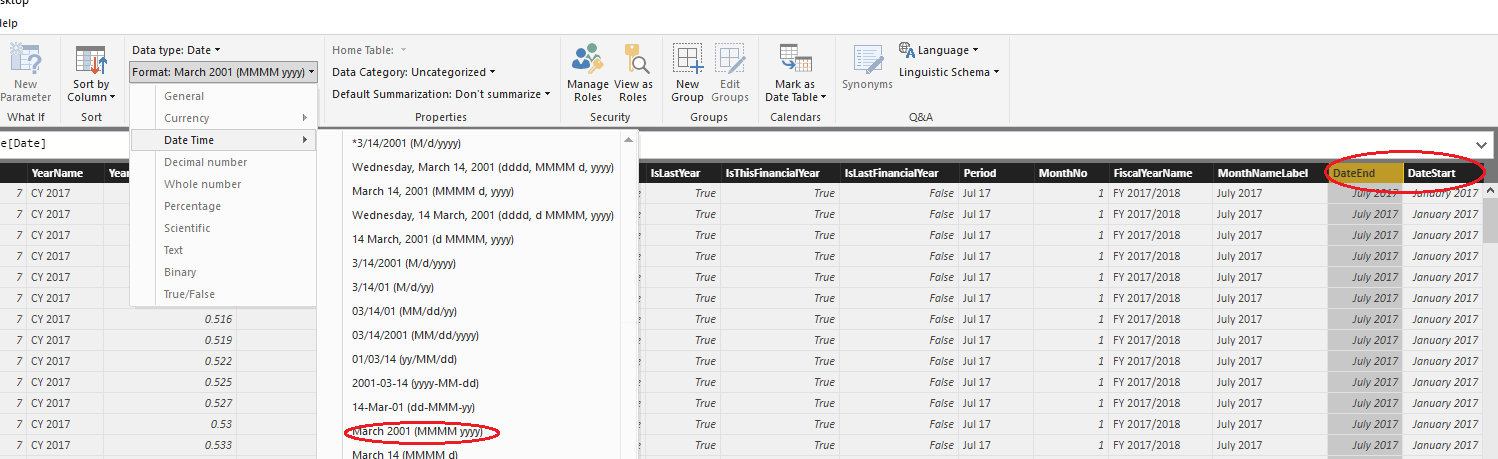Open the Language dropdown
1498x459 pixels.
(x=939, y=50)
